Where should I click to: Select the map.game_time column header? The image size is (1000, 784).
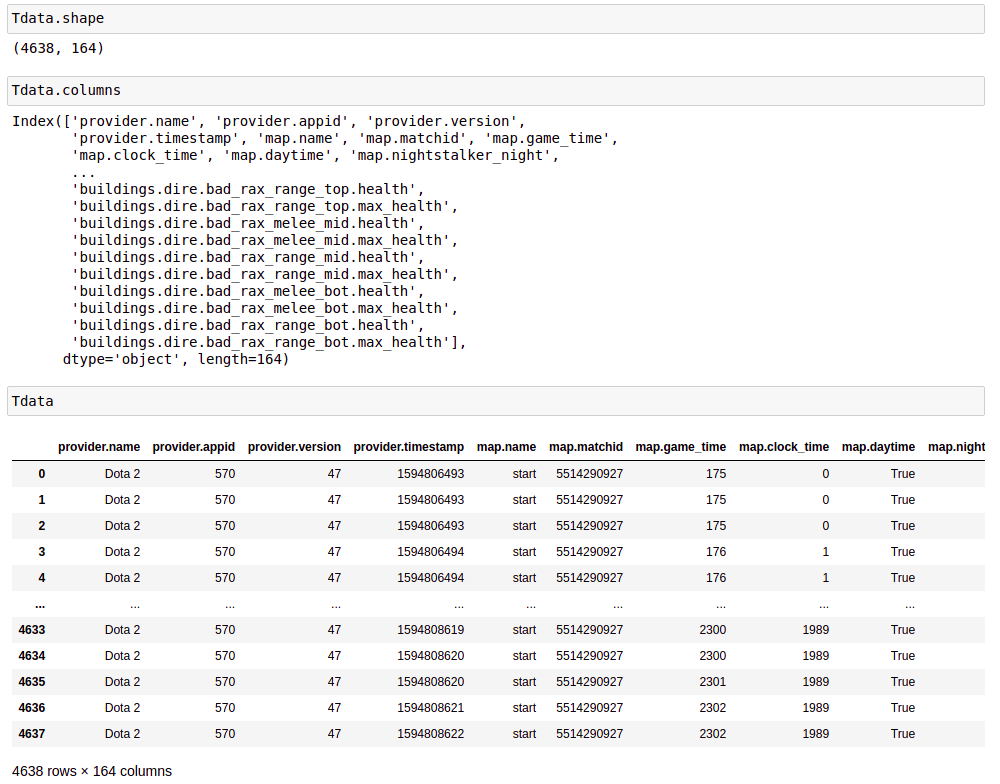click(681, 447)
